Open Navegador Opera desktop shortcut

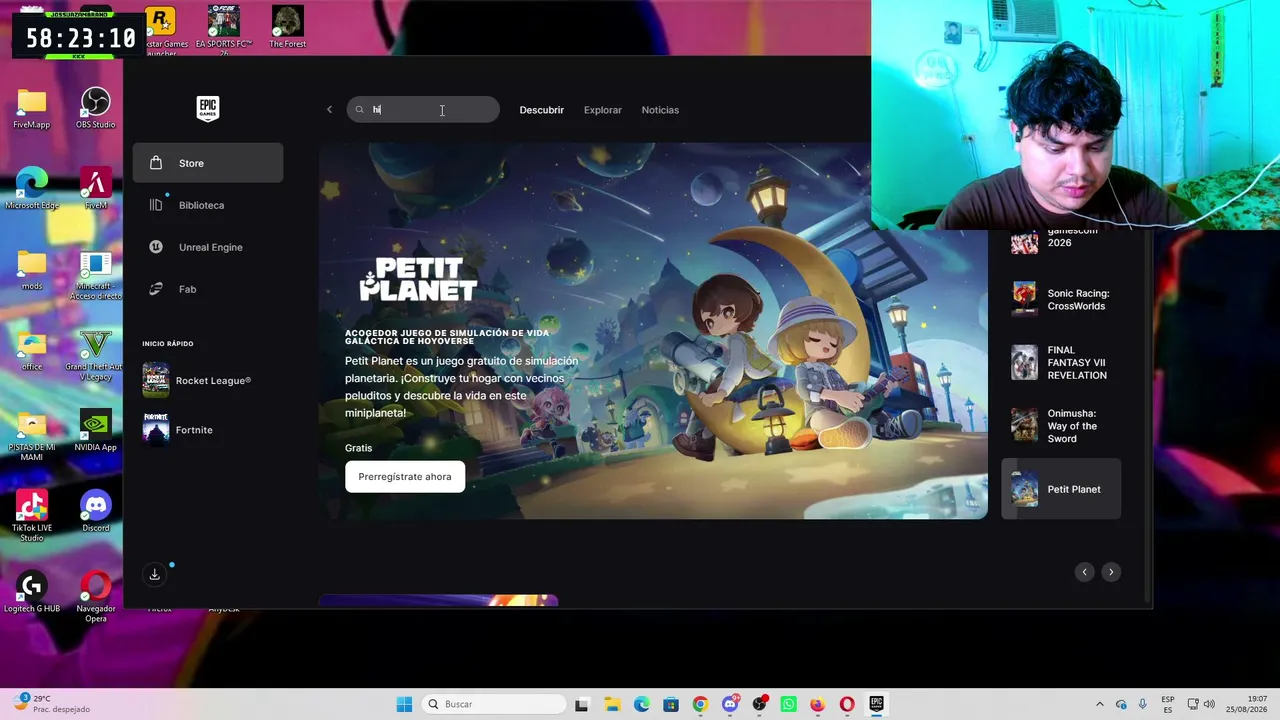[95, 598]
